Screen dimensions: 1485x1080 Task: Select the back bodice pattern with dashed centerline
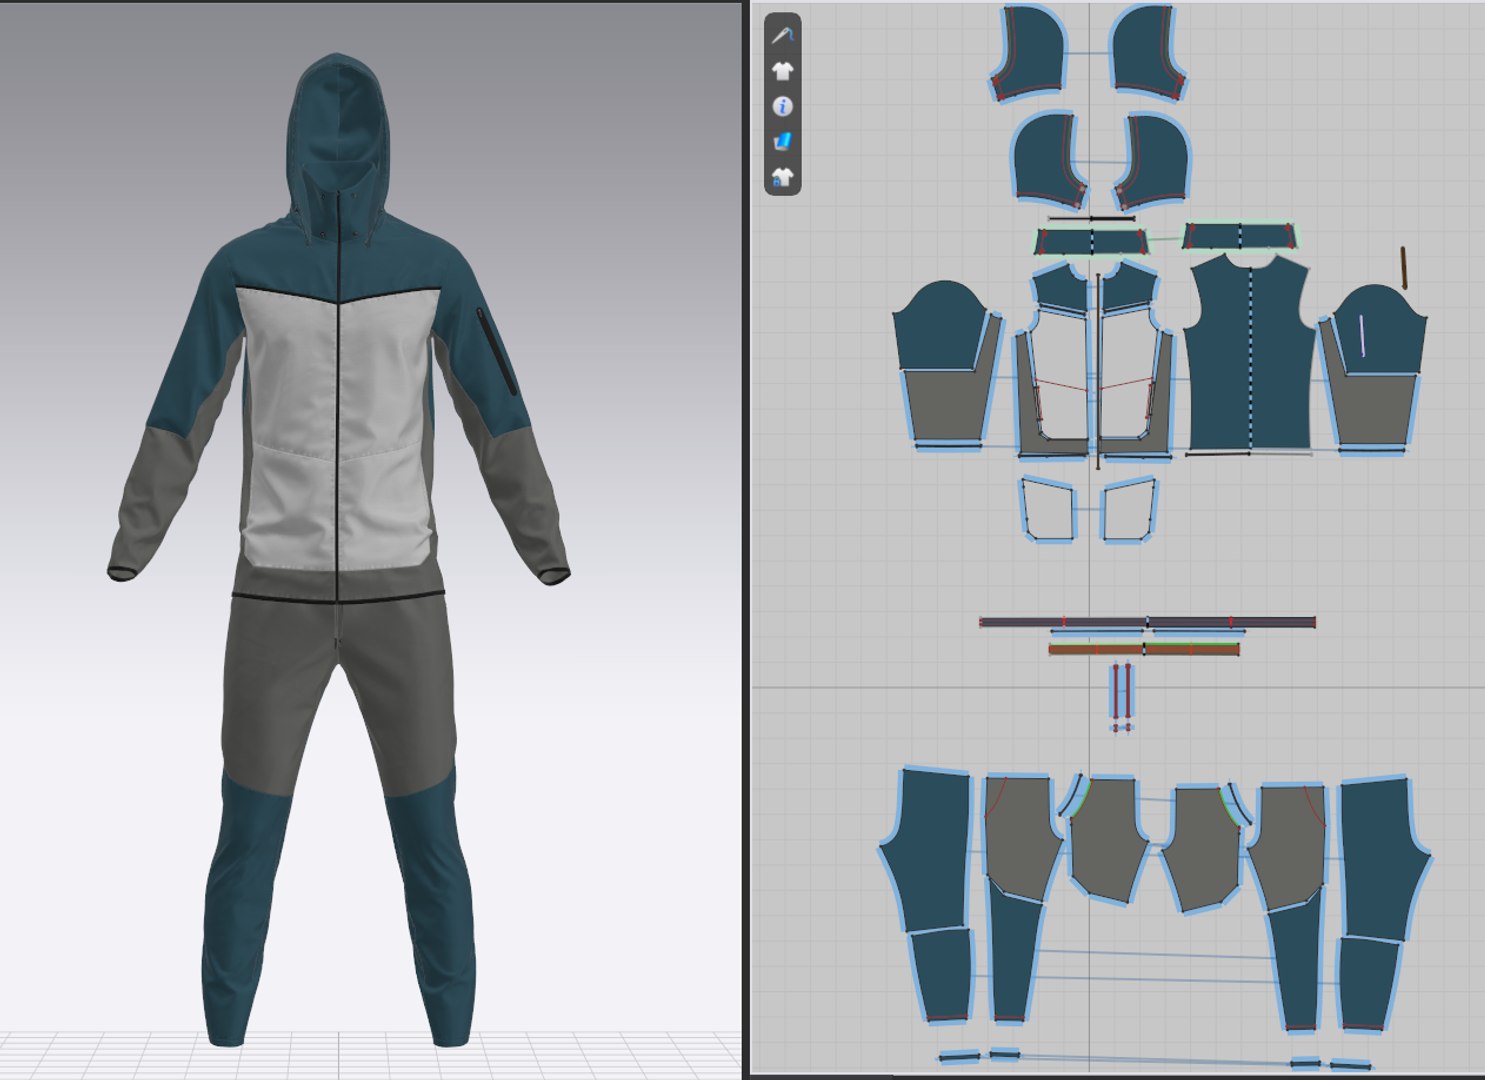[1250, 353]
